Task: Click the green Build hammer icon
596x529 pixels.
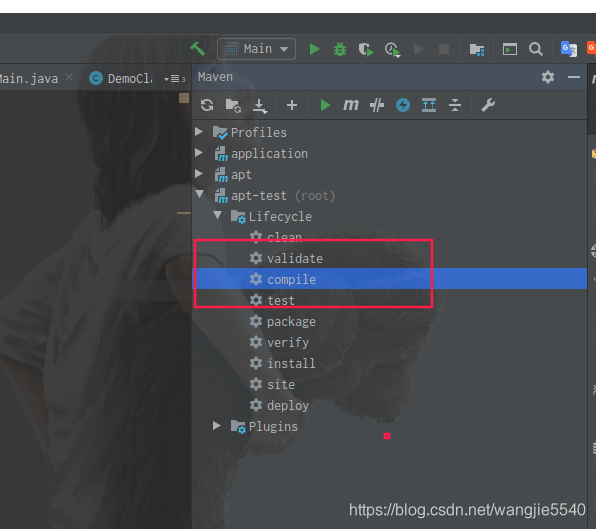Action: [x=198, y=49]
